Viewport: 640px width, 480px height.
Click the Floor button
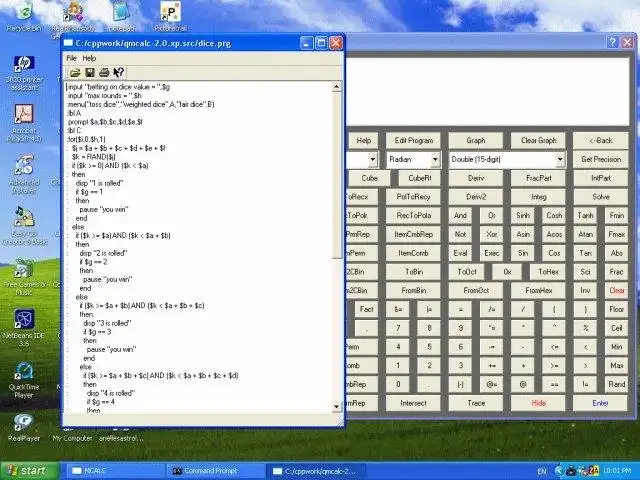coord(617,309)
